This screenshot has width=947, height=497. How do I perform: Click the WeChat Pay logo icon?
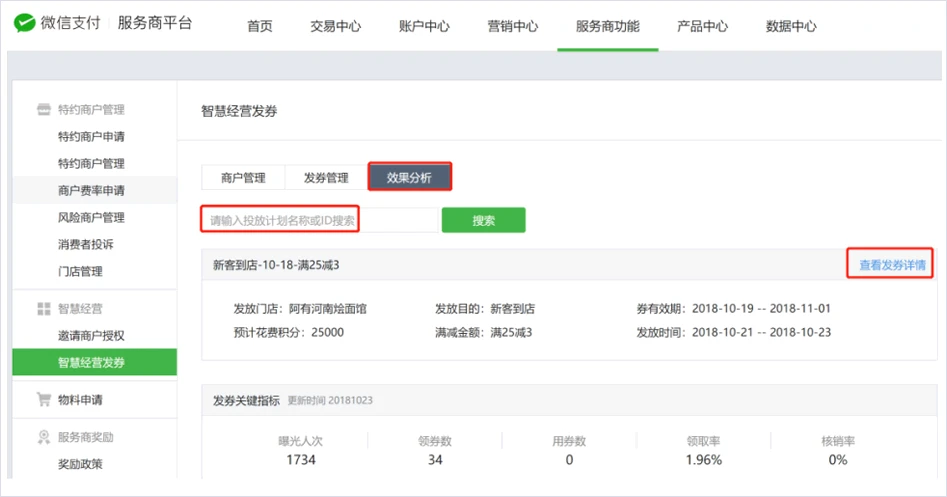[24, 24]
